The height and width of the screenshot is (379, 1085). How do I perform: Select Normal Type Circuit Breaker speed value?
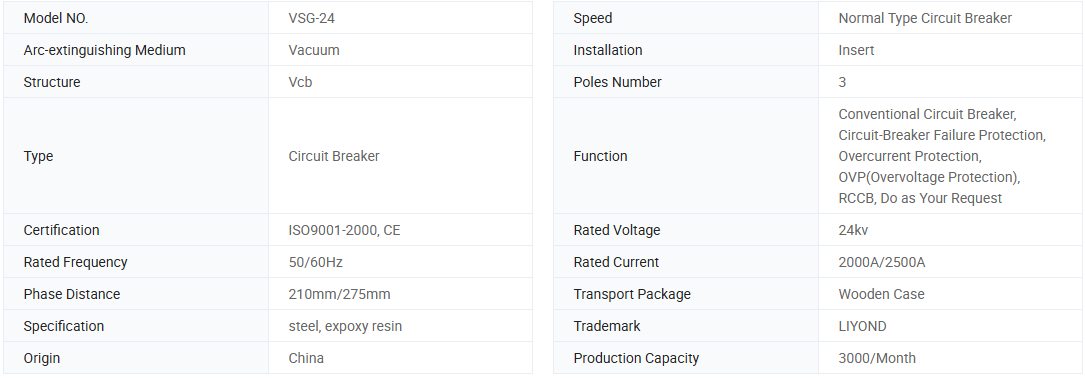coord(925,19)
